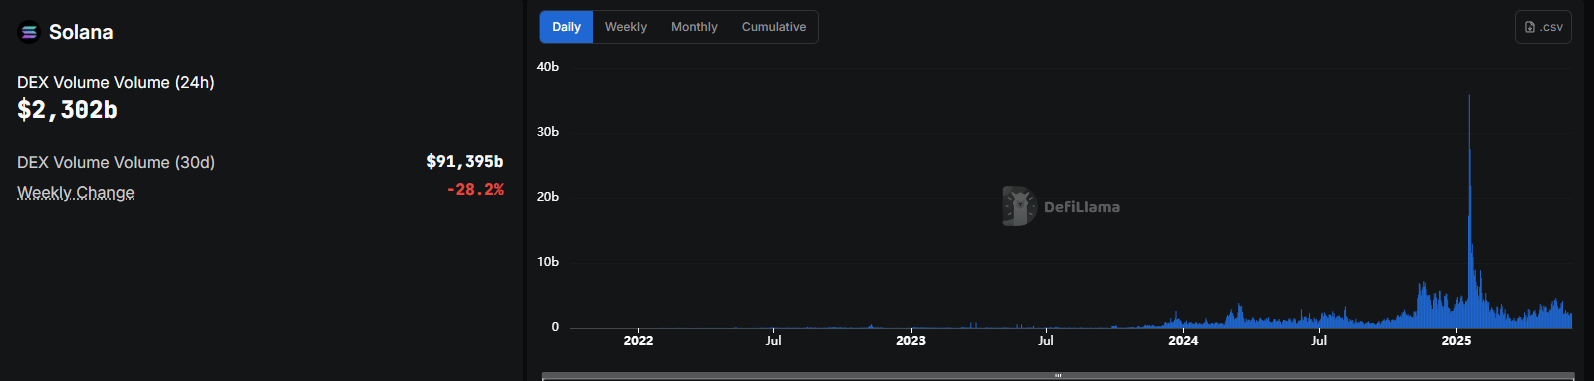Click the DefiLlama llama watermark logo
Screen dimensions: 1594x381
(x=1018, y=206)
